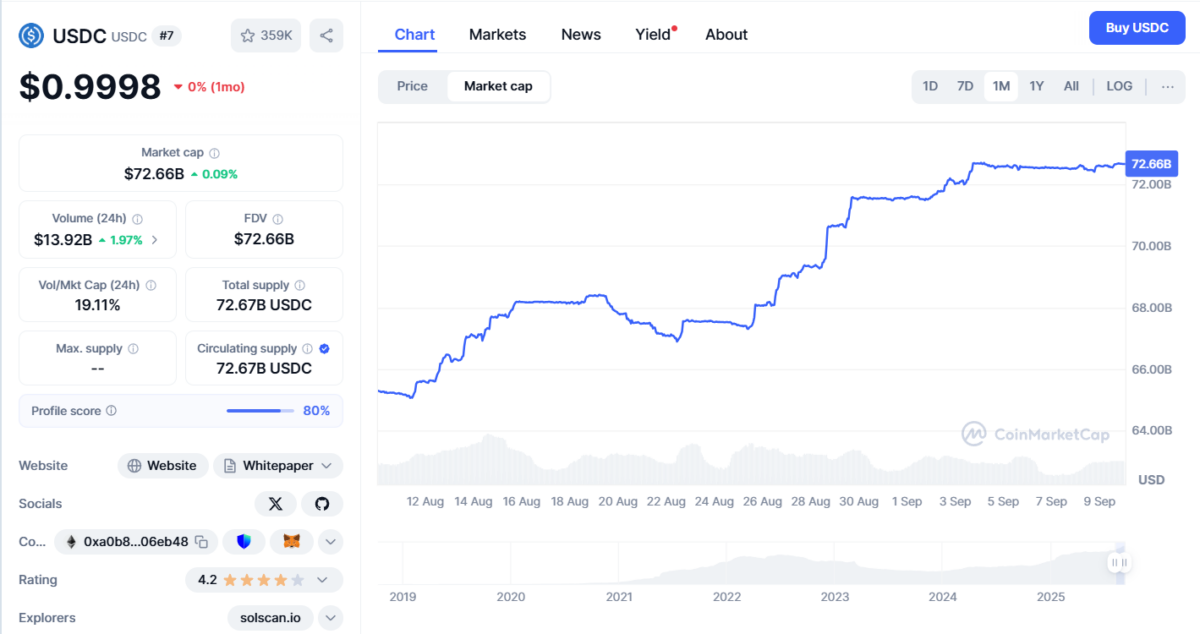Click the Buy USDC button
This screenshot has width=1200, height=634.
click(1137, 28)
